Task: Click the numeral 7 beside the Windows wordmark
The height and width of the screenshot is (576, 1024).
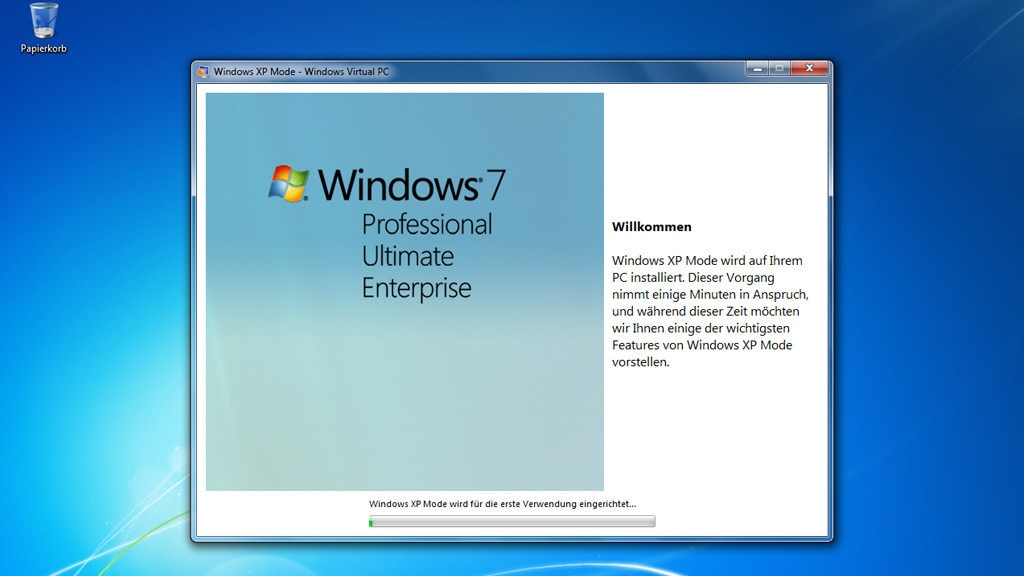Action: (495, 185)
